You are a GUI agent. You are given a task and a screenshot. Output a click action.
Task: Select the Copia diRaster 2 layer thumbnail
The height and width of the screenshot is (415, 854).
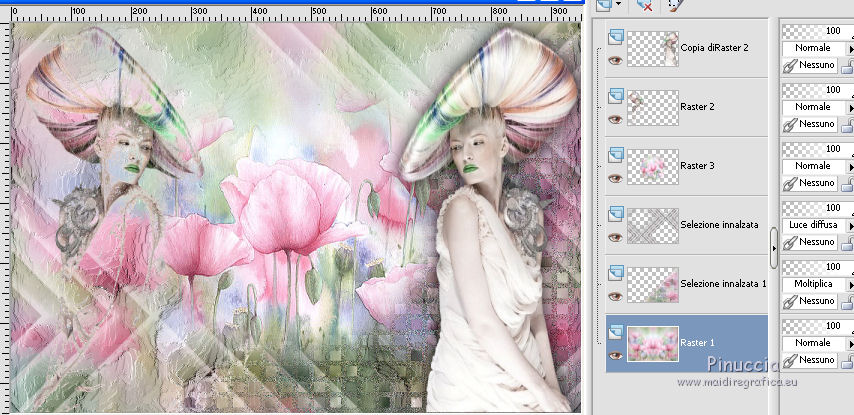653,48
